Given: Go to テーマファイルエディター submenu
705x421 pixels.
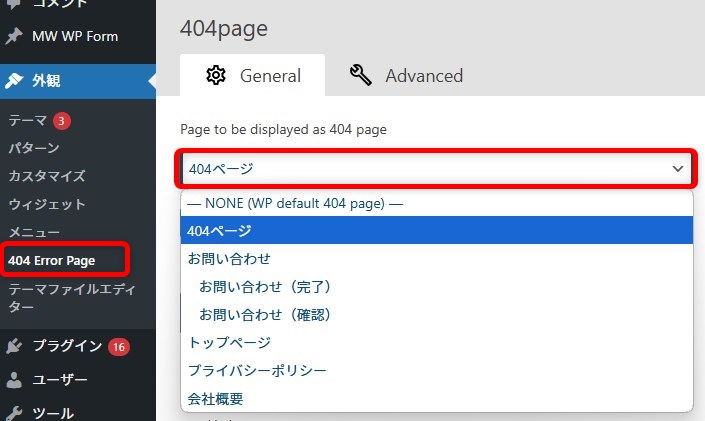Looking at the screenshot, I should click(x=64, y=298).
